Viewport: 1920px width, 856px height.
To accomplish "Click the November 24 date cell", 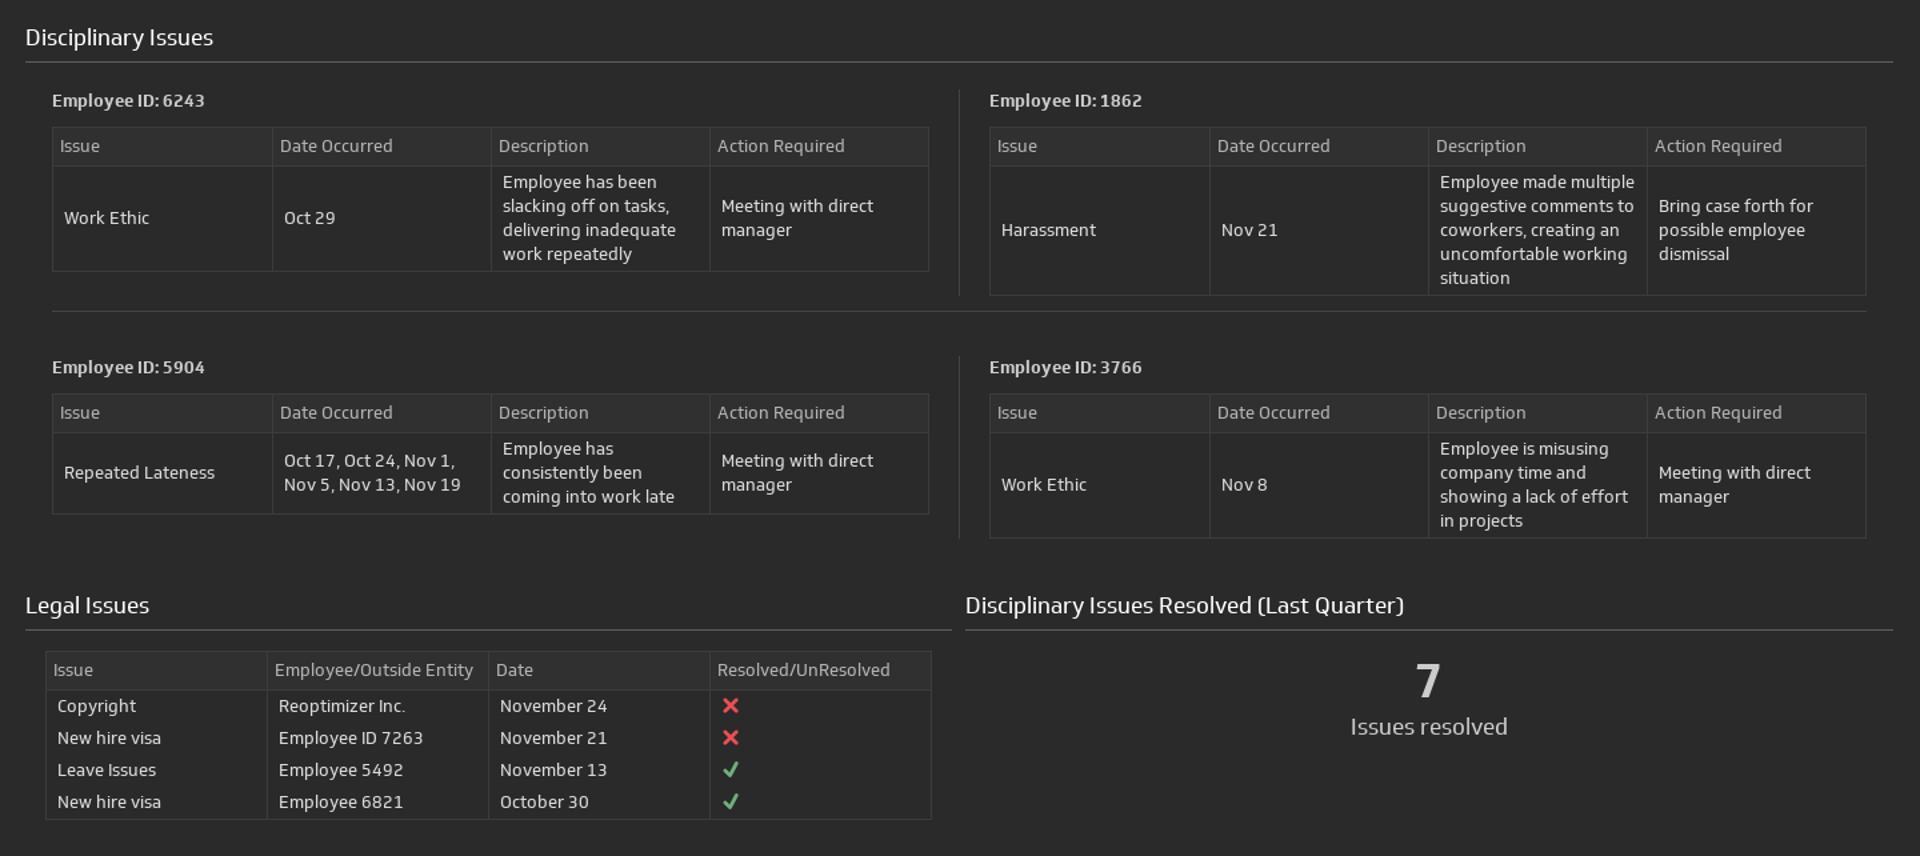I will (x=599, y=706).
